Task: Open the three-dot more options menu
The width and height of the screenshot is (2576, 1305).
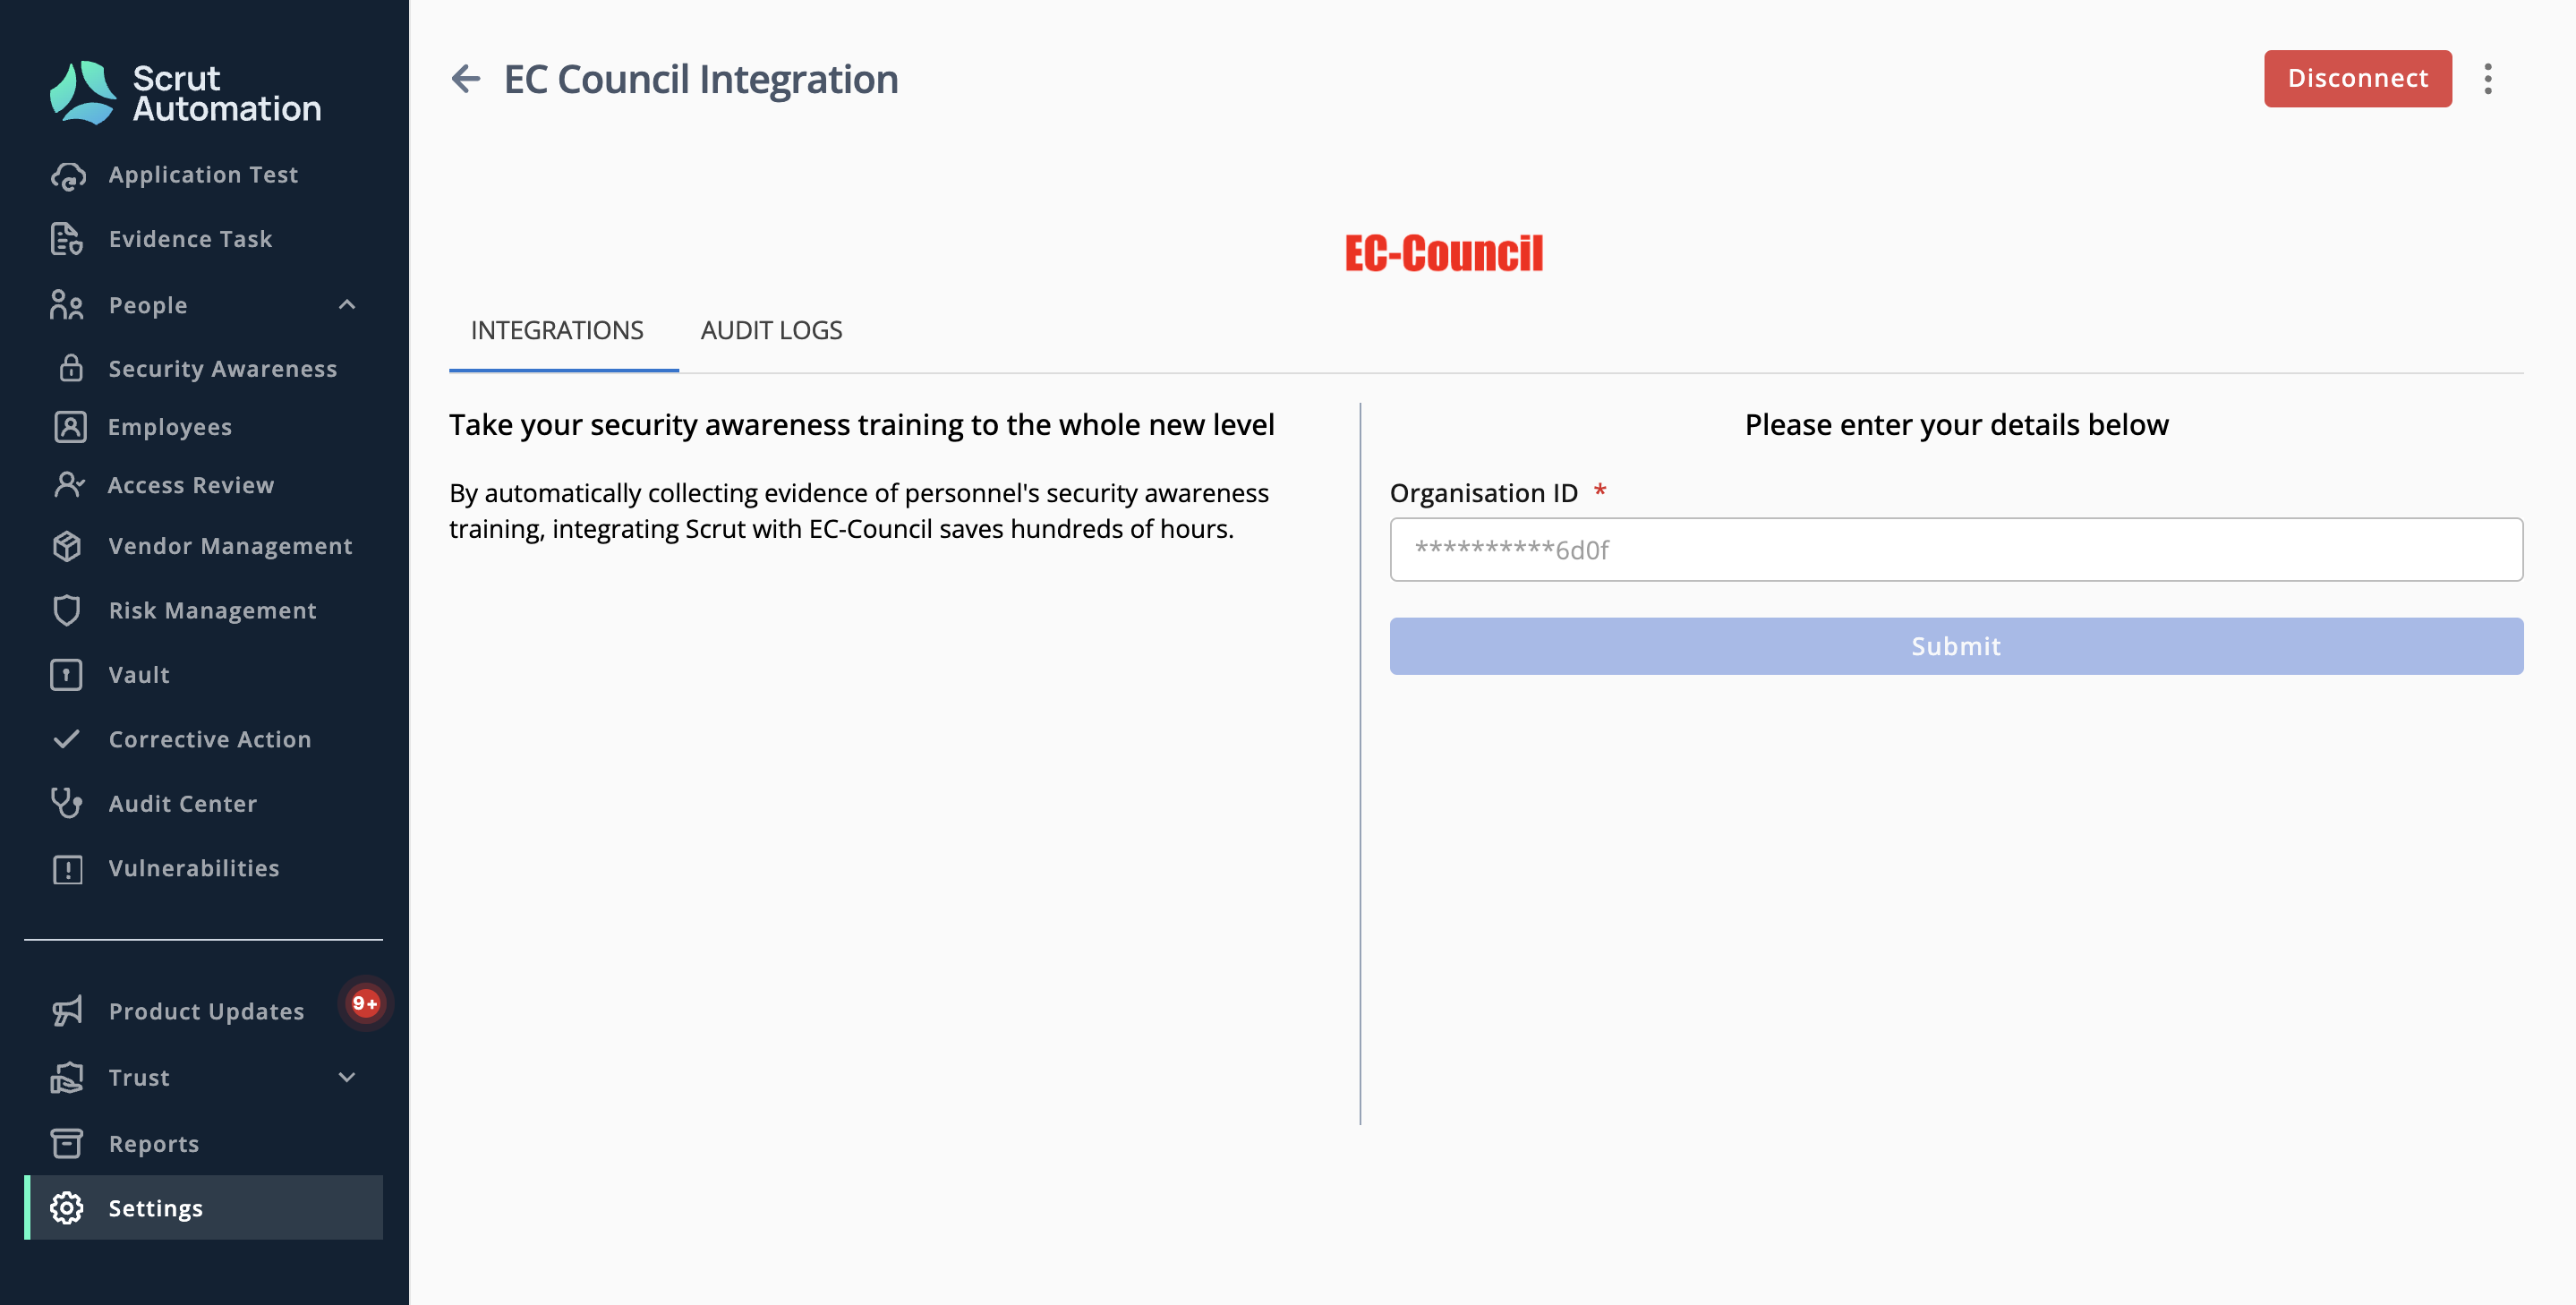Action: pos(2488,79)
